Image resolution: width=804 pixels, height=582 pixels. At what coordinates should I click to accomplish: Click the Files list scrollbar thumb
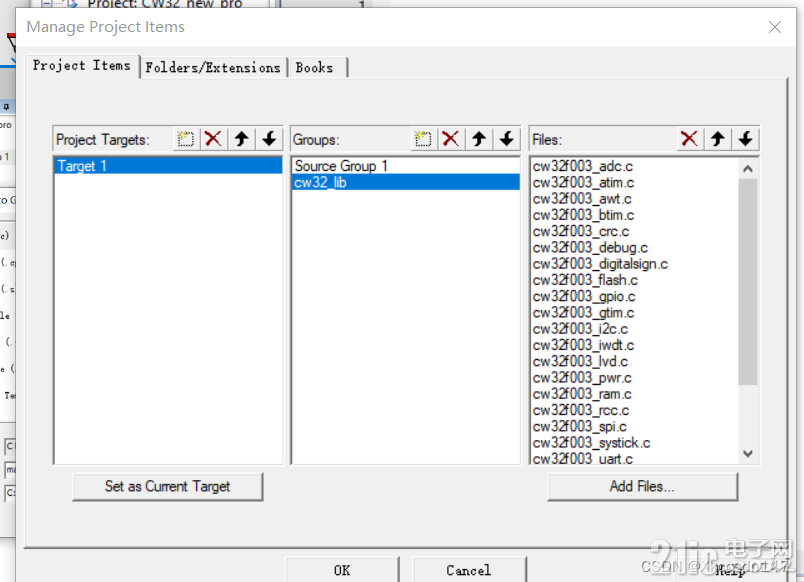tap(748, 282)
